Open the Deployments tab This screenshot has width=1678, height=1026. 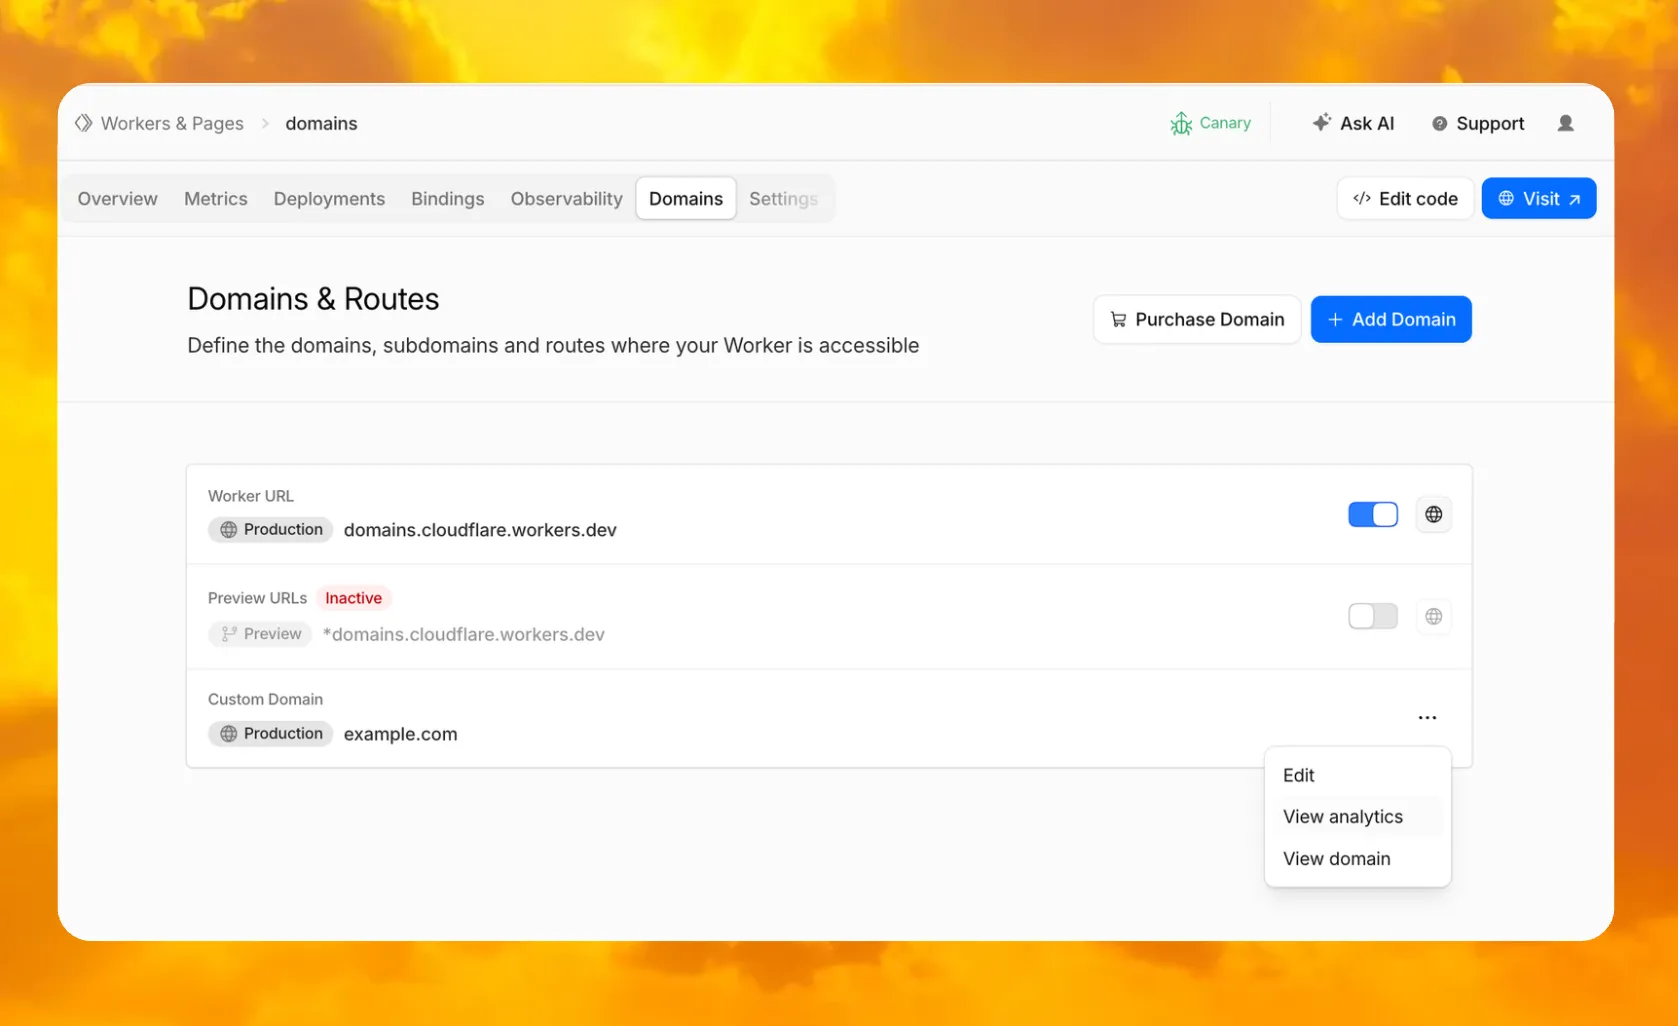point(329,199)
